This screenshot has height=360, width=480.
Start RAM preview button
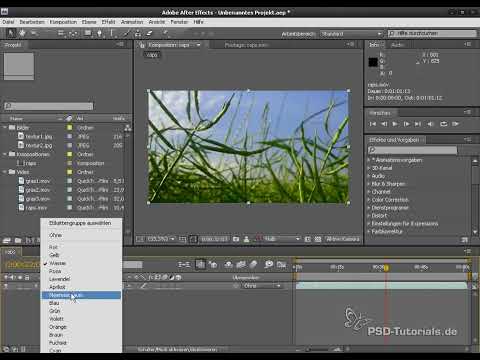coord(455,124)
